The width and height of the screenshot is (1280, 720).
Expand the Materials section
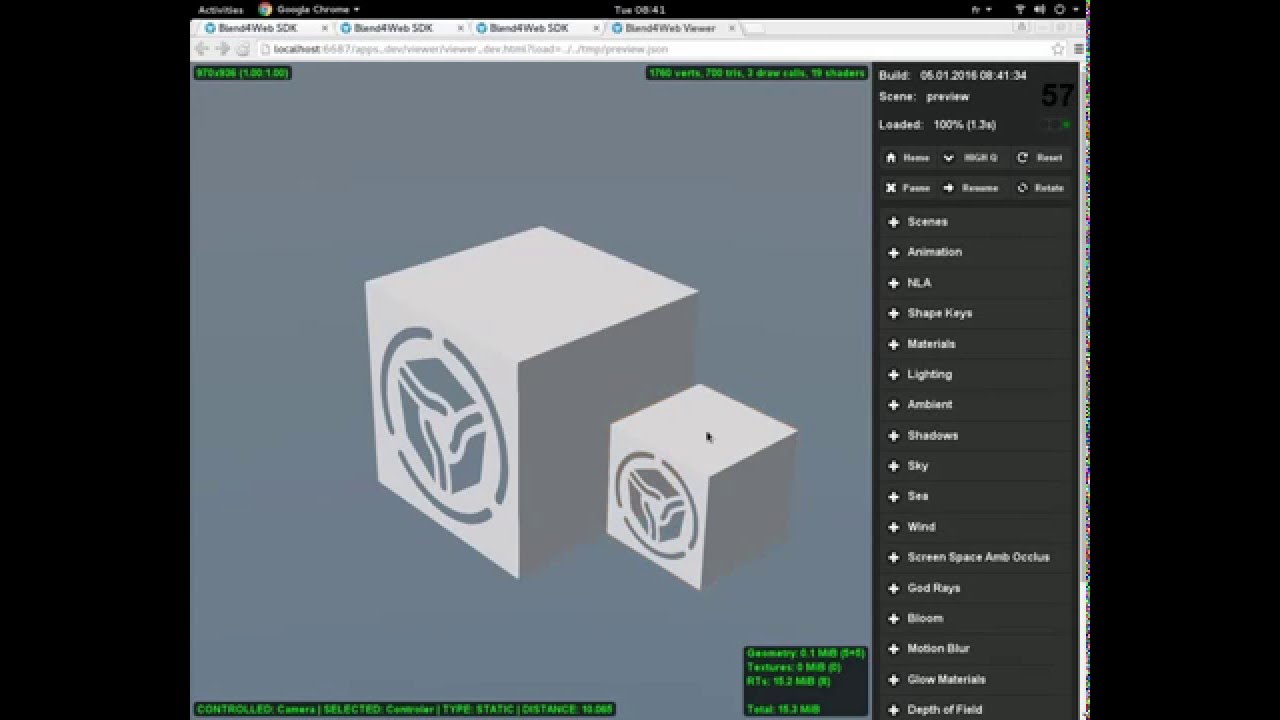[x=976, y=344]
